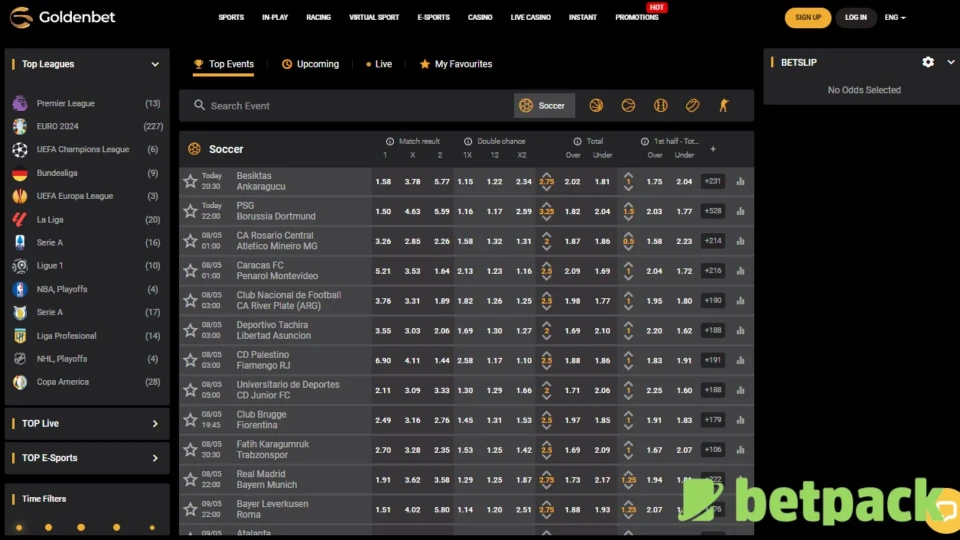Click the Double chance info icon
The height and width of the screenshot is (540, 960).
(x=468, y=141)
